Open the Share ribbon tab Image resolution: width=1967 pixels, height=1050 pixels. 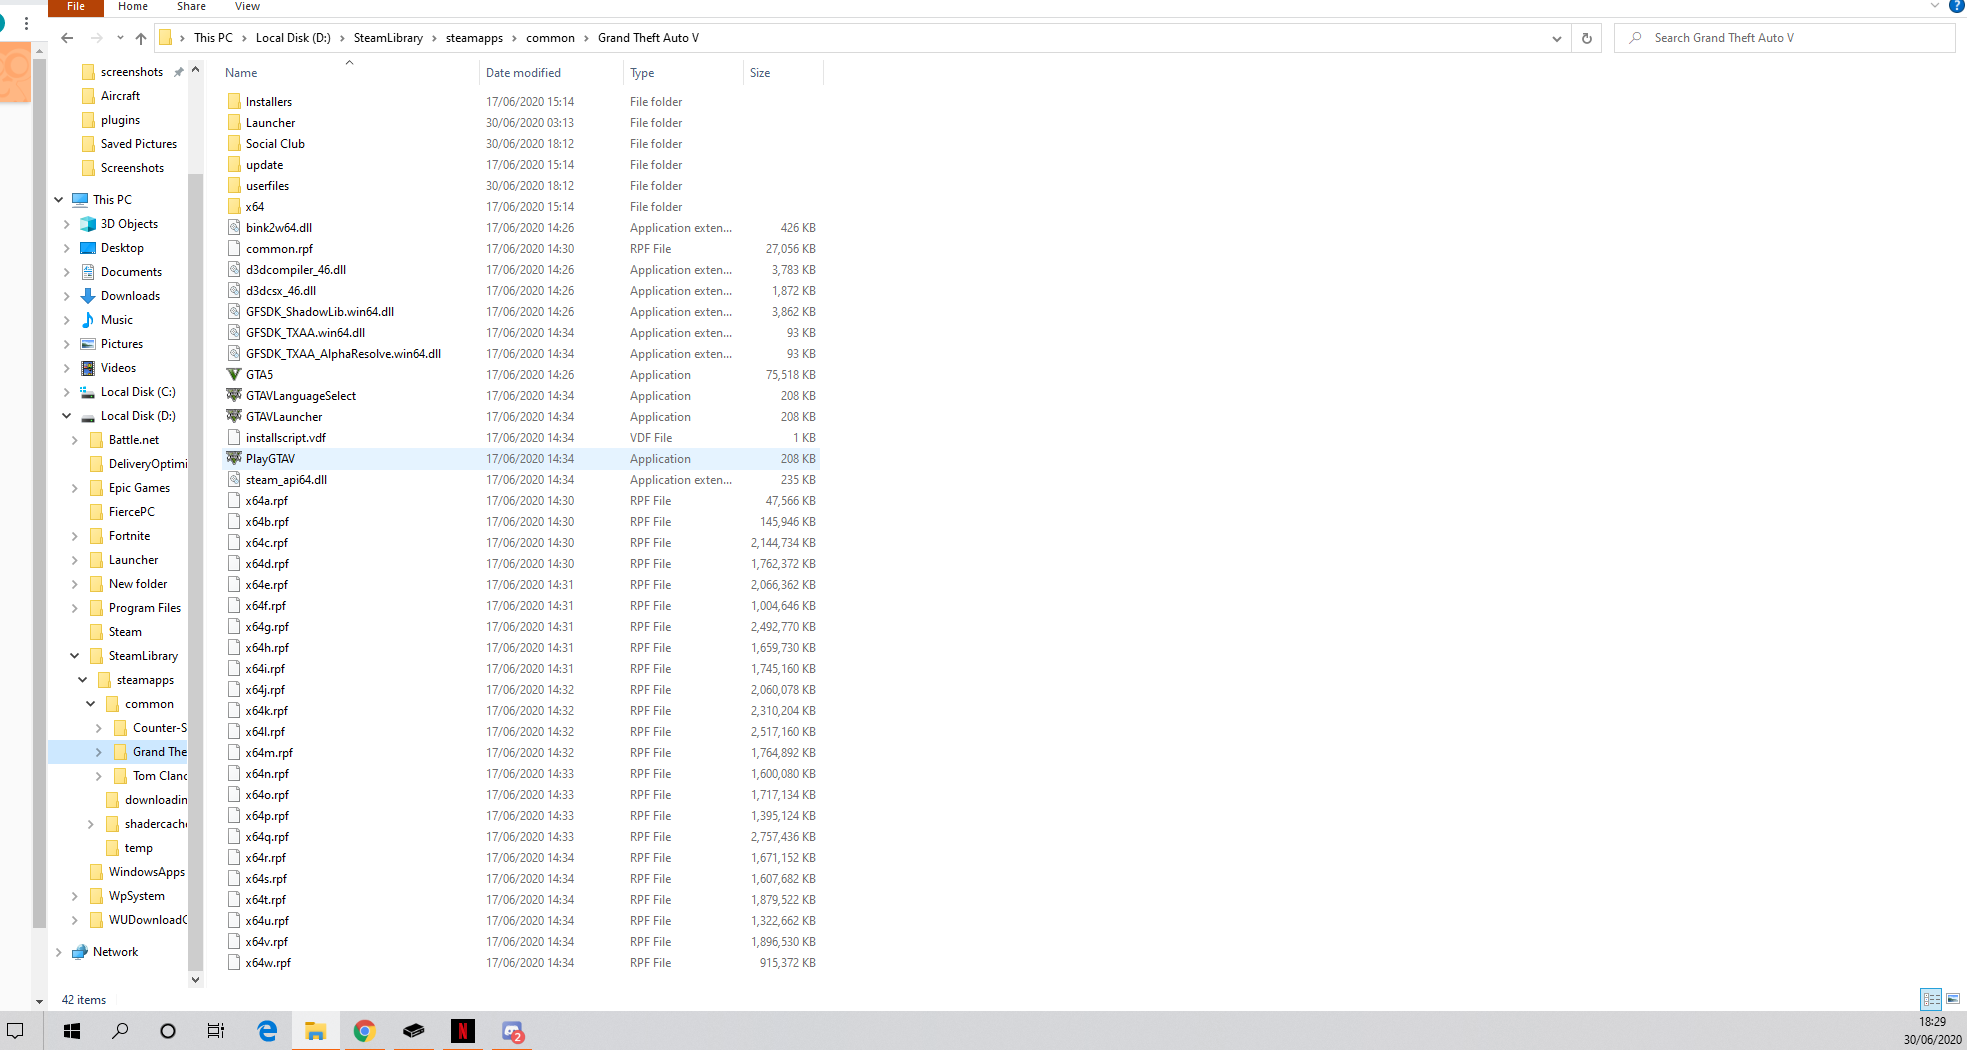coord(191,7)
